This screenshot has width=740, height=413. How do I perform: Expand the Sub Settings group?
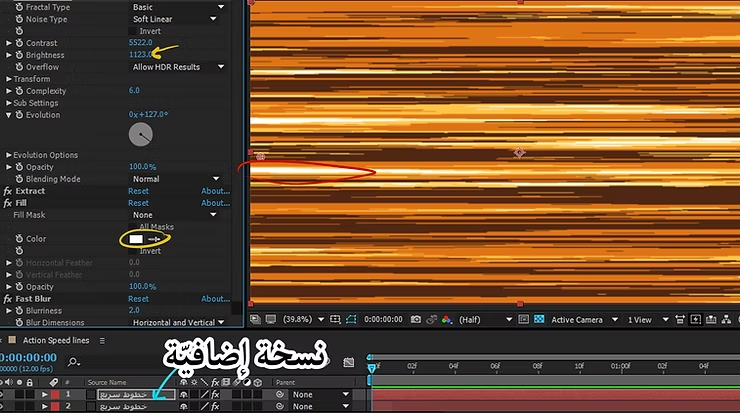click(8, 103)
